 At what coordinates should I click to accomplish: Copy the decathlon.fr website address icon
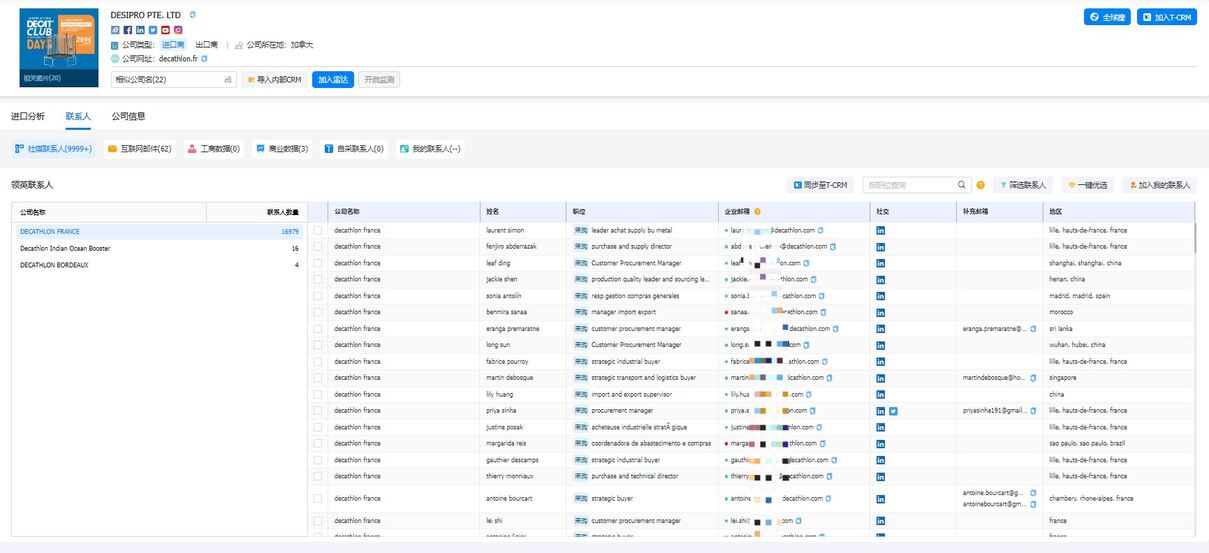(x=205, y=59)
